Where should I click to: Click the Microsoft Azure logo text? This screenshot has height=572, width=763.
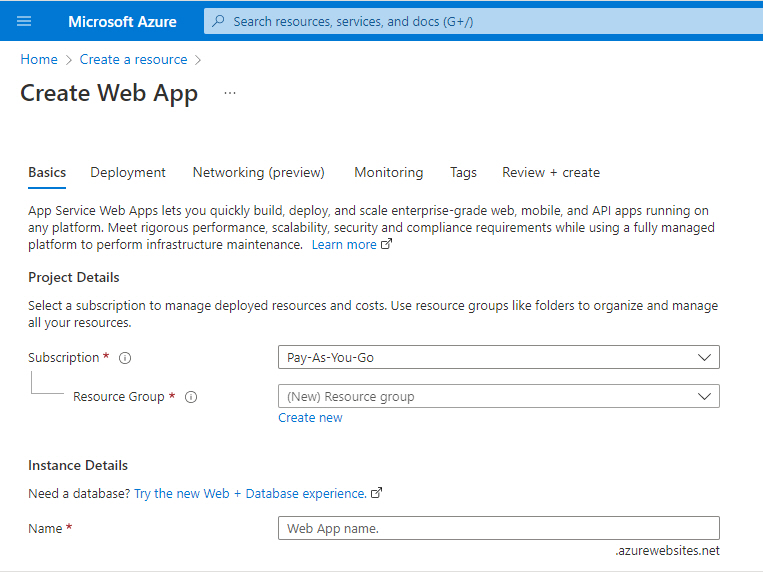tap(122, 21)
